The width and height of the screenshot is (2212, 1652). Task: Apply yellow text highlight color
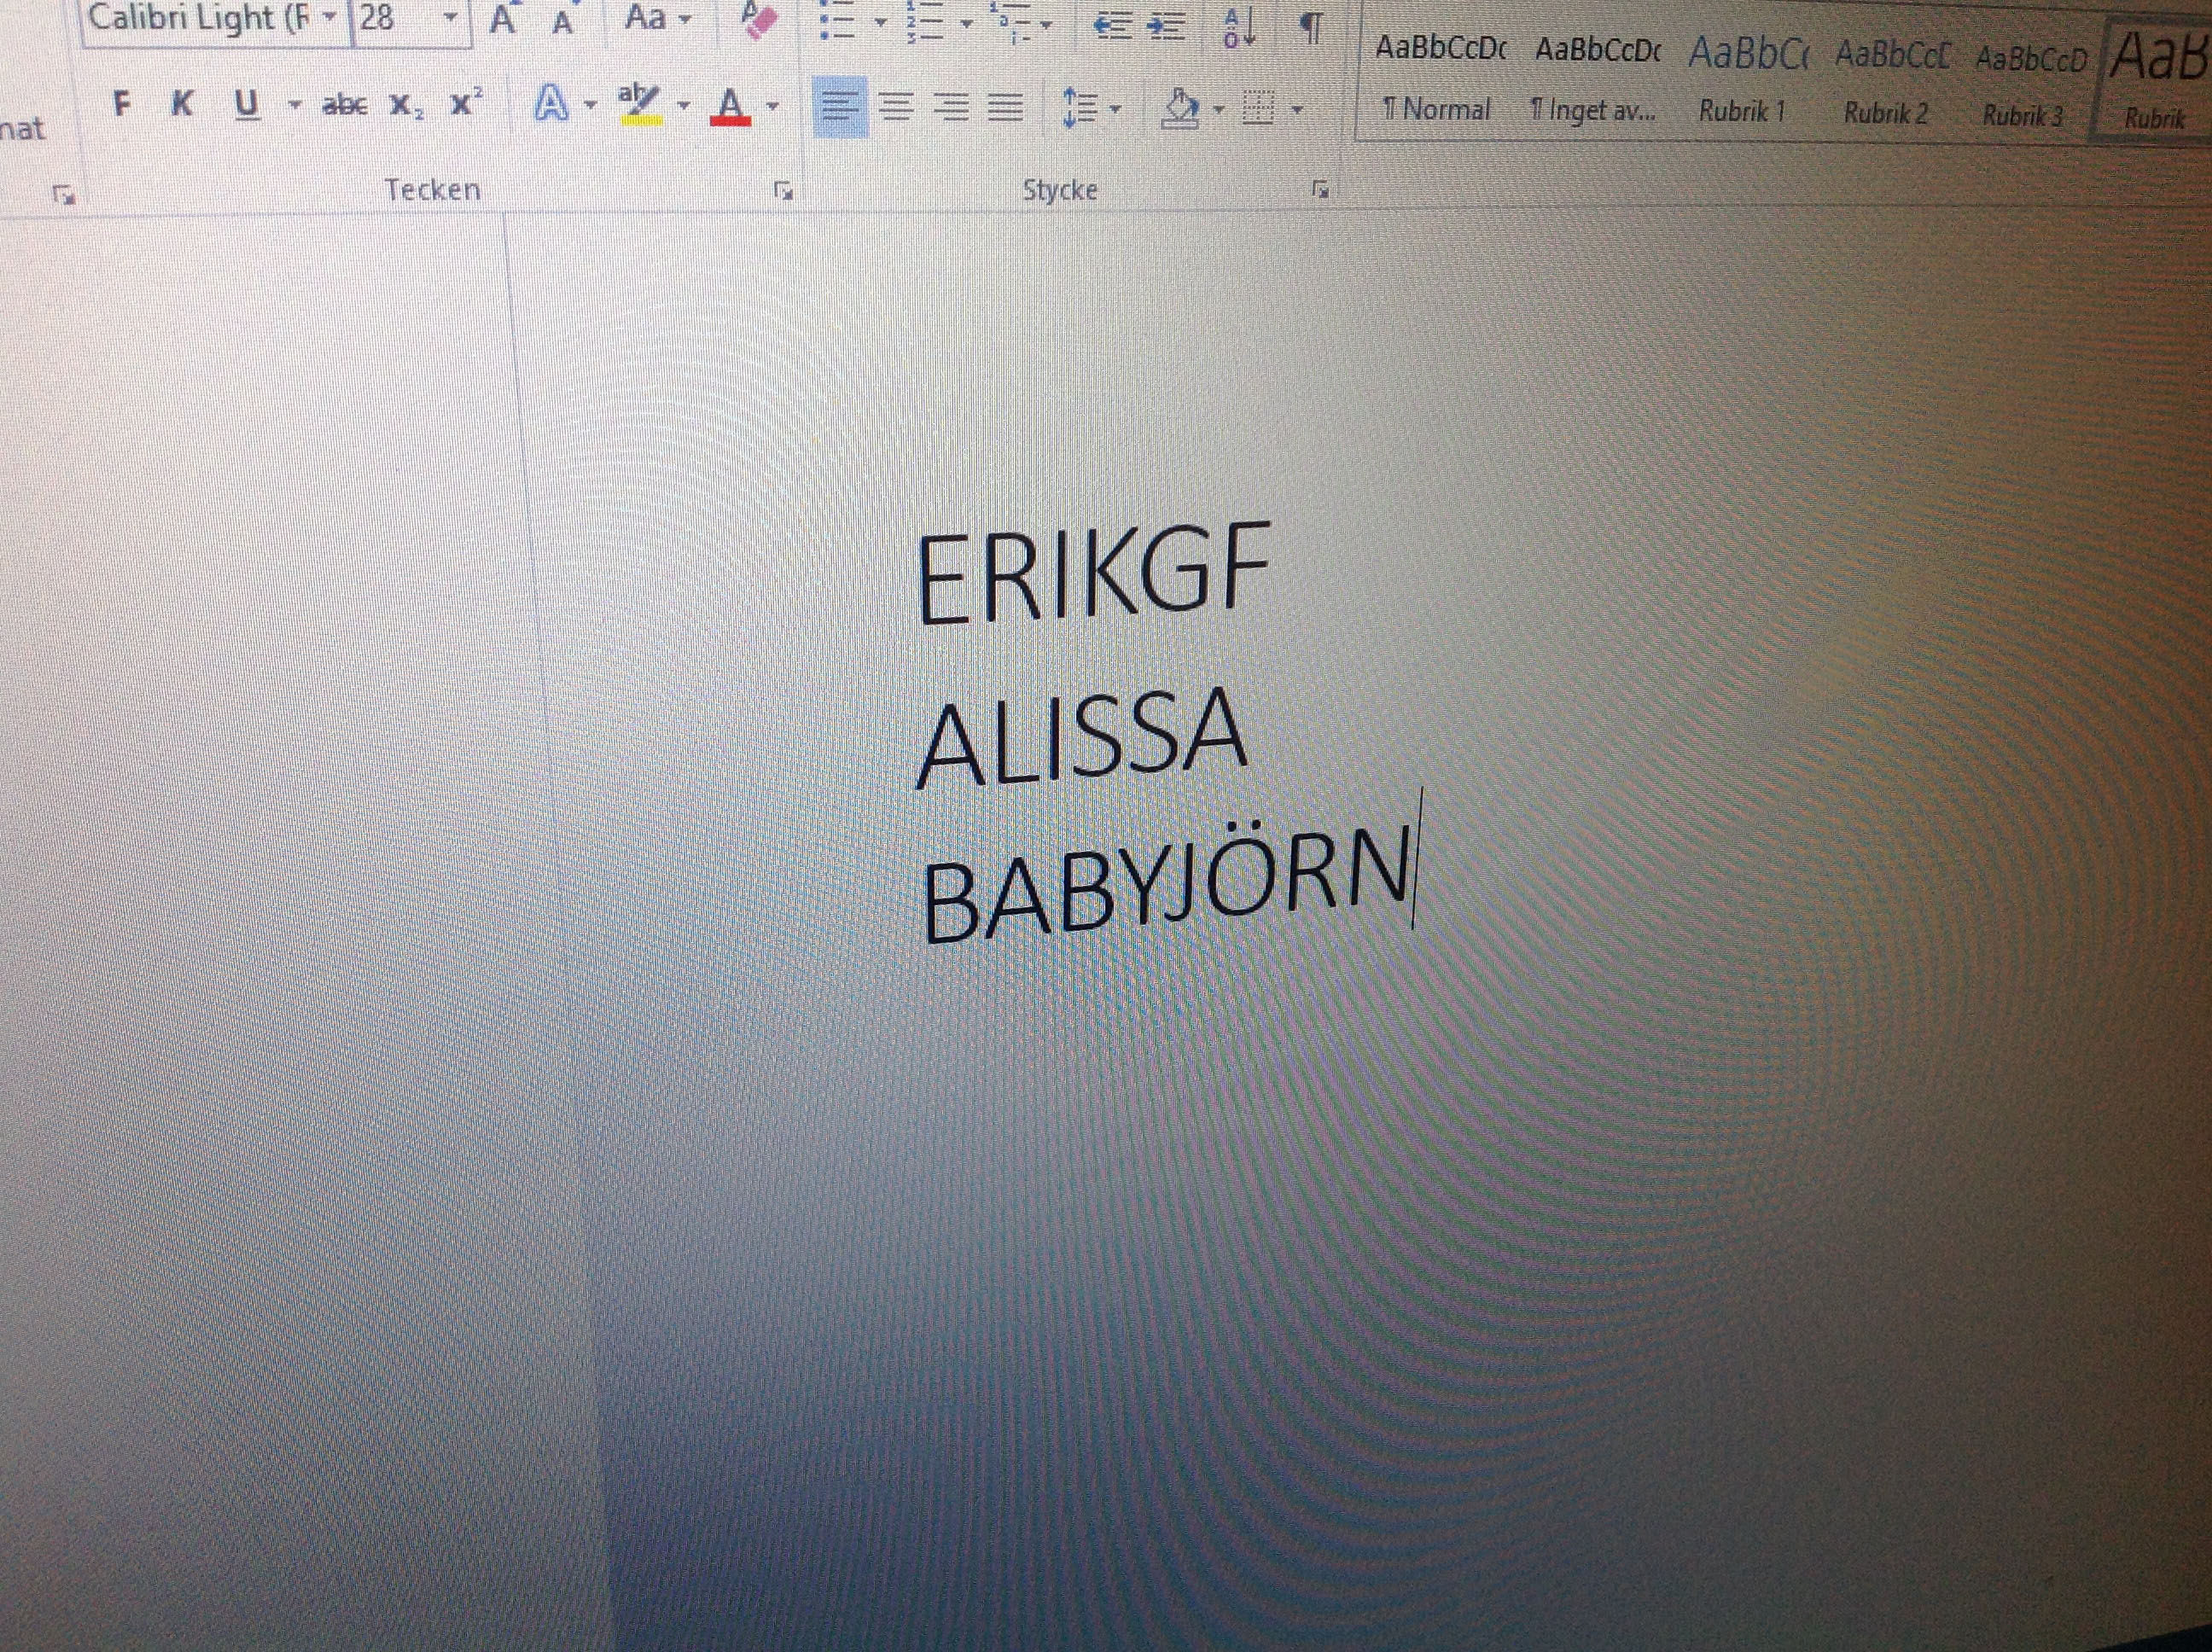point(640,103)
